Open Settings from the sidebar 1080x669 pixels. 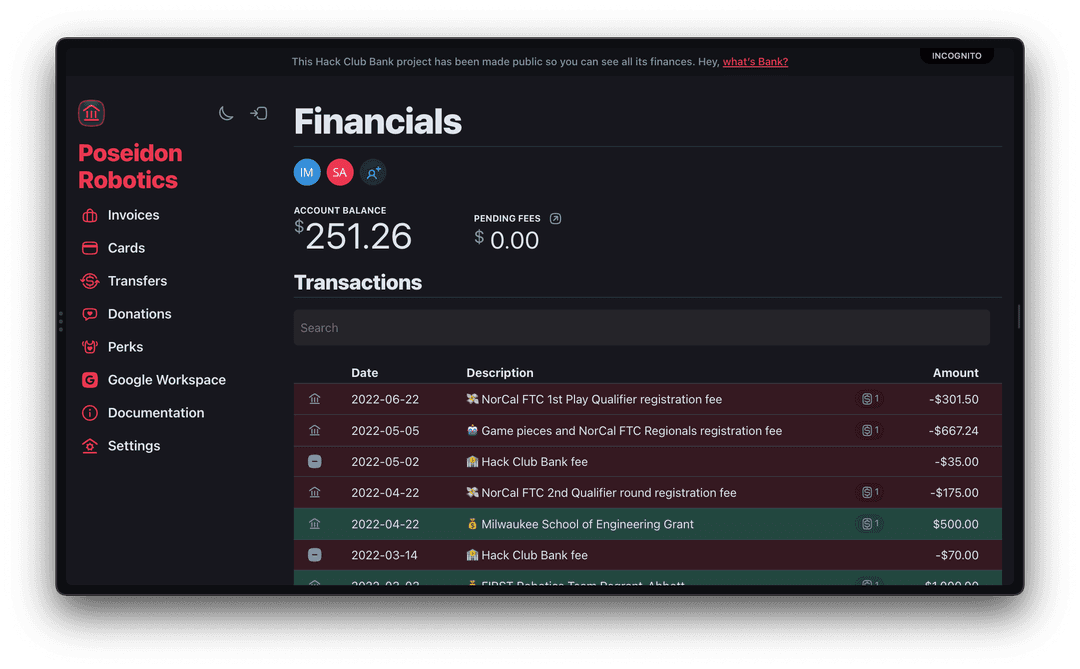[x=133, y=446]
